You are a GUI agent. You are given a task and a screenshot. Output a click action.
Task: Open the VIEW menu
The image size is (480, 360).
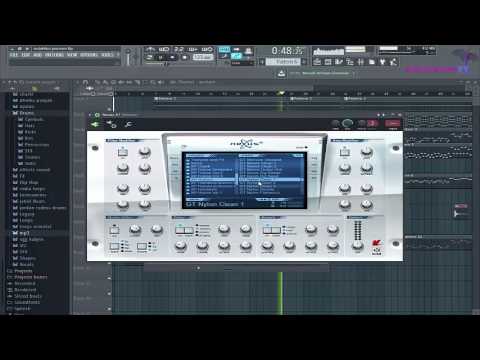pos(72,54)
